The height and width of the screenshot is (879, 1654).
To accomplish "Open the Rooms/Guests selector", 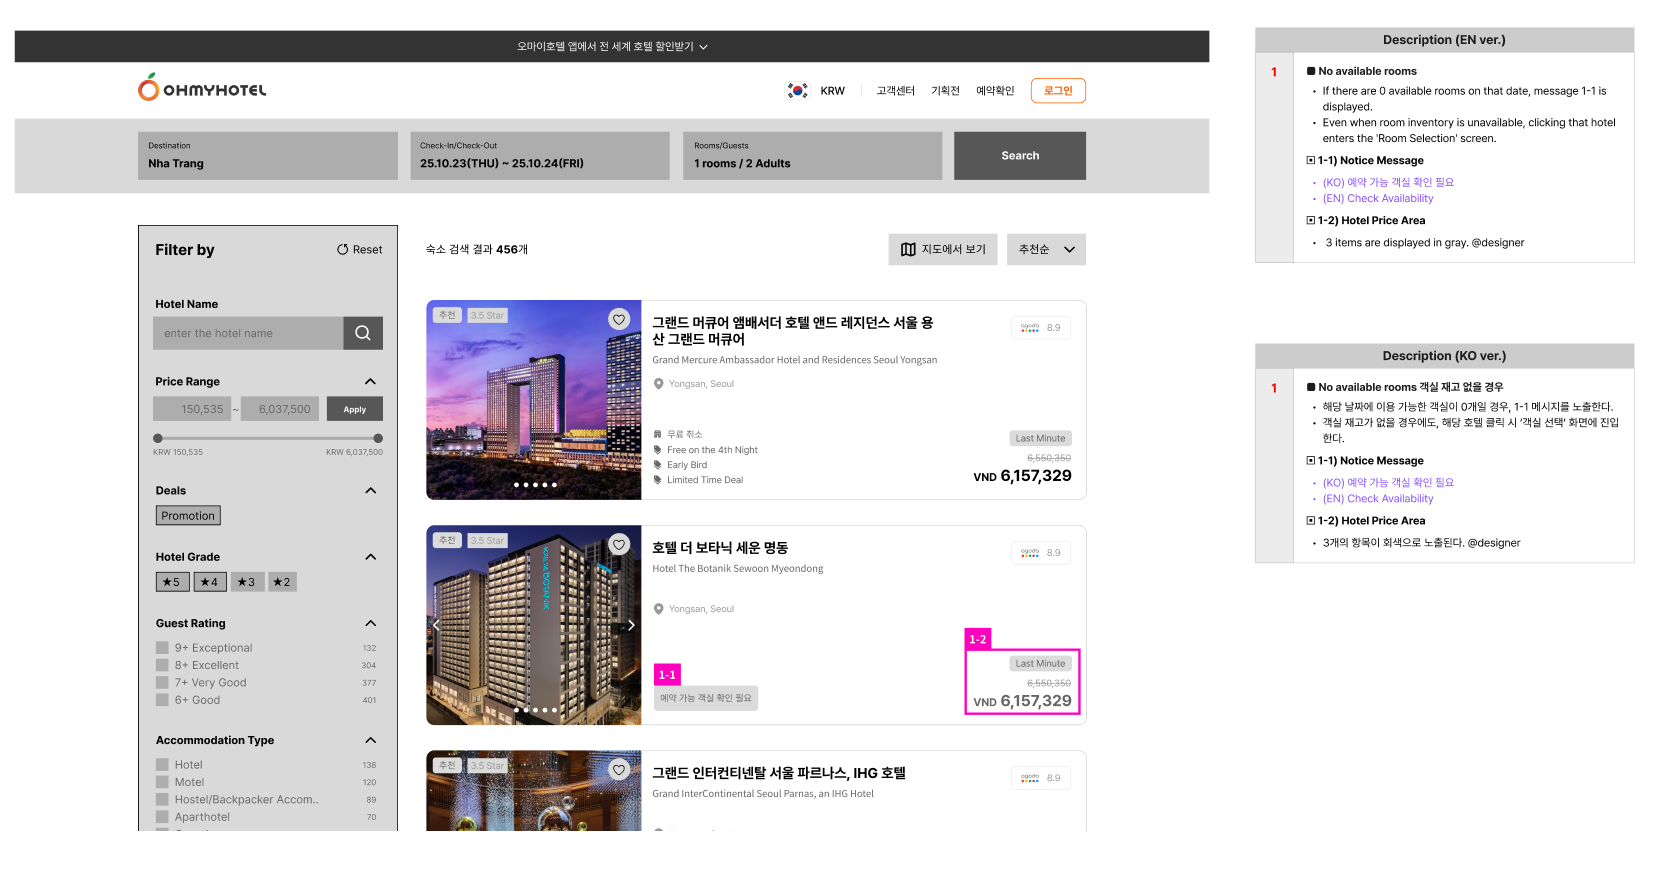I will (x=812, y=156).
